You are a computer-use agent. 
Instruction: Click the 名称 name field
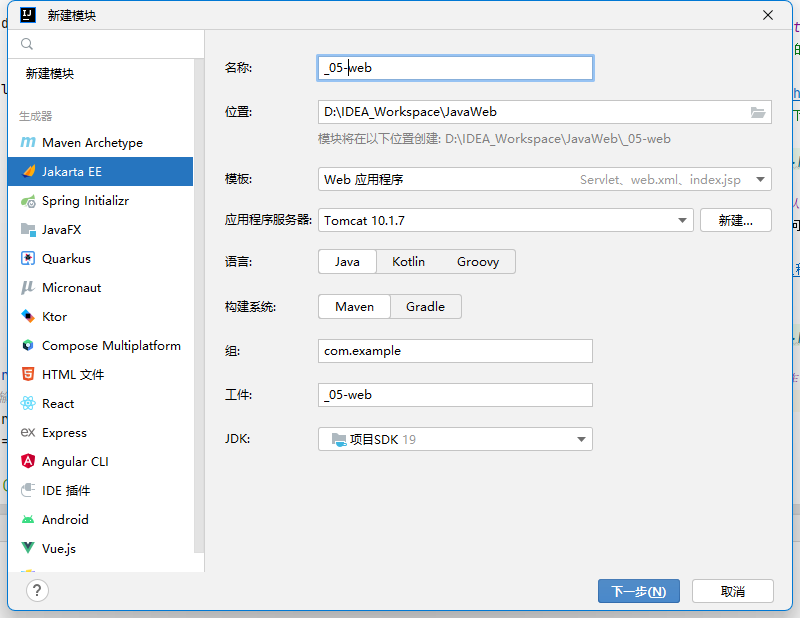pos(455,68)
